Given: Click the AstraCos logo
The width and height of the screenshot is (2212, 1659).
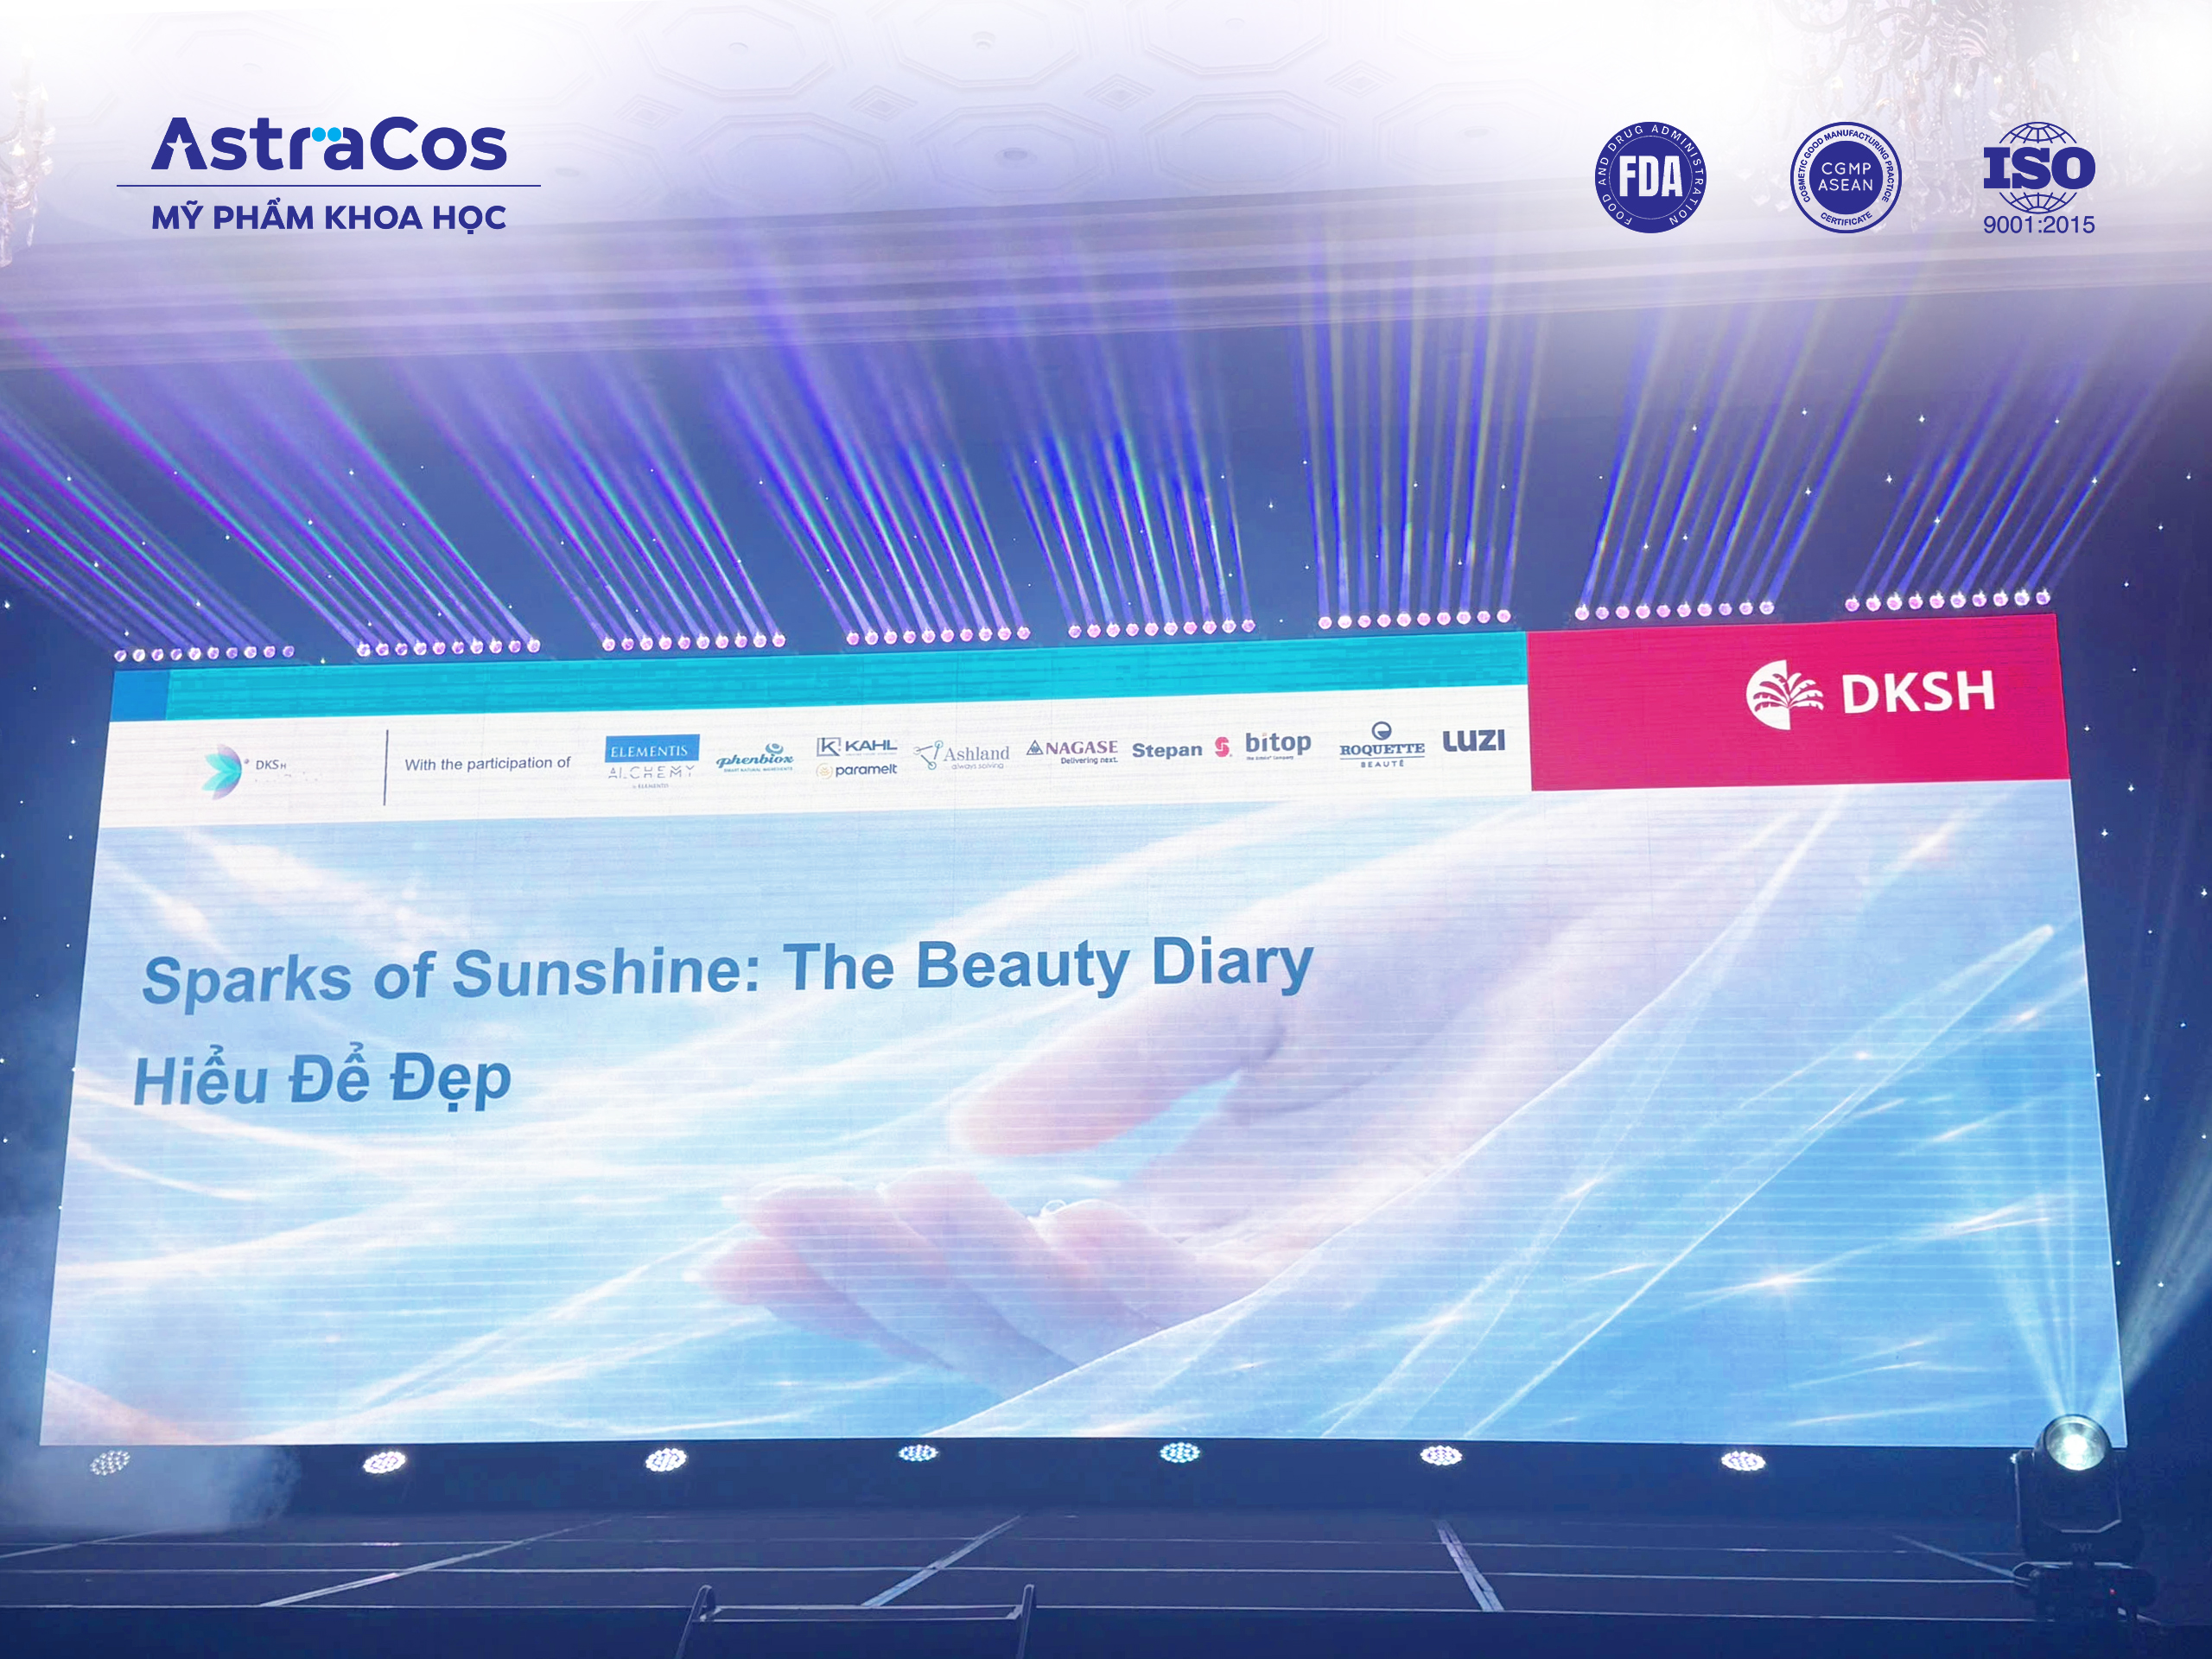Looking at the screenshot, I should 329,144.
